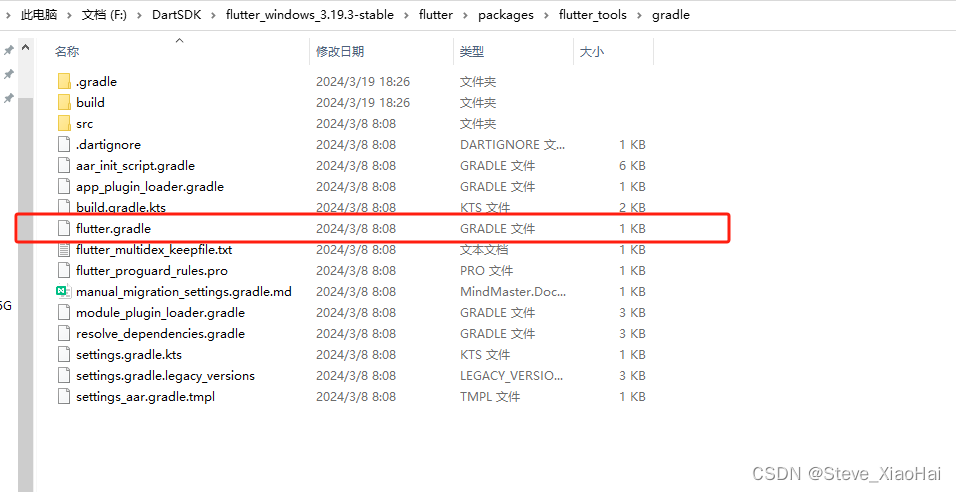Select the file named resolve_dependencies.gradle
The width and height of the screenshot is (956, 492).
pyautogui.click(x=160, y=333)
